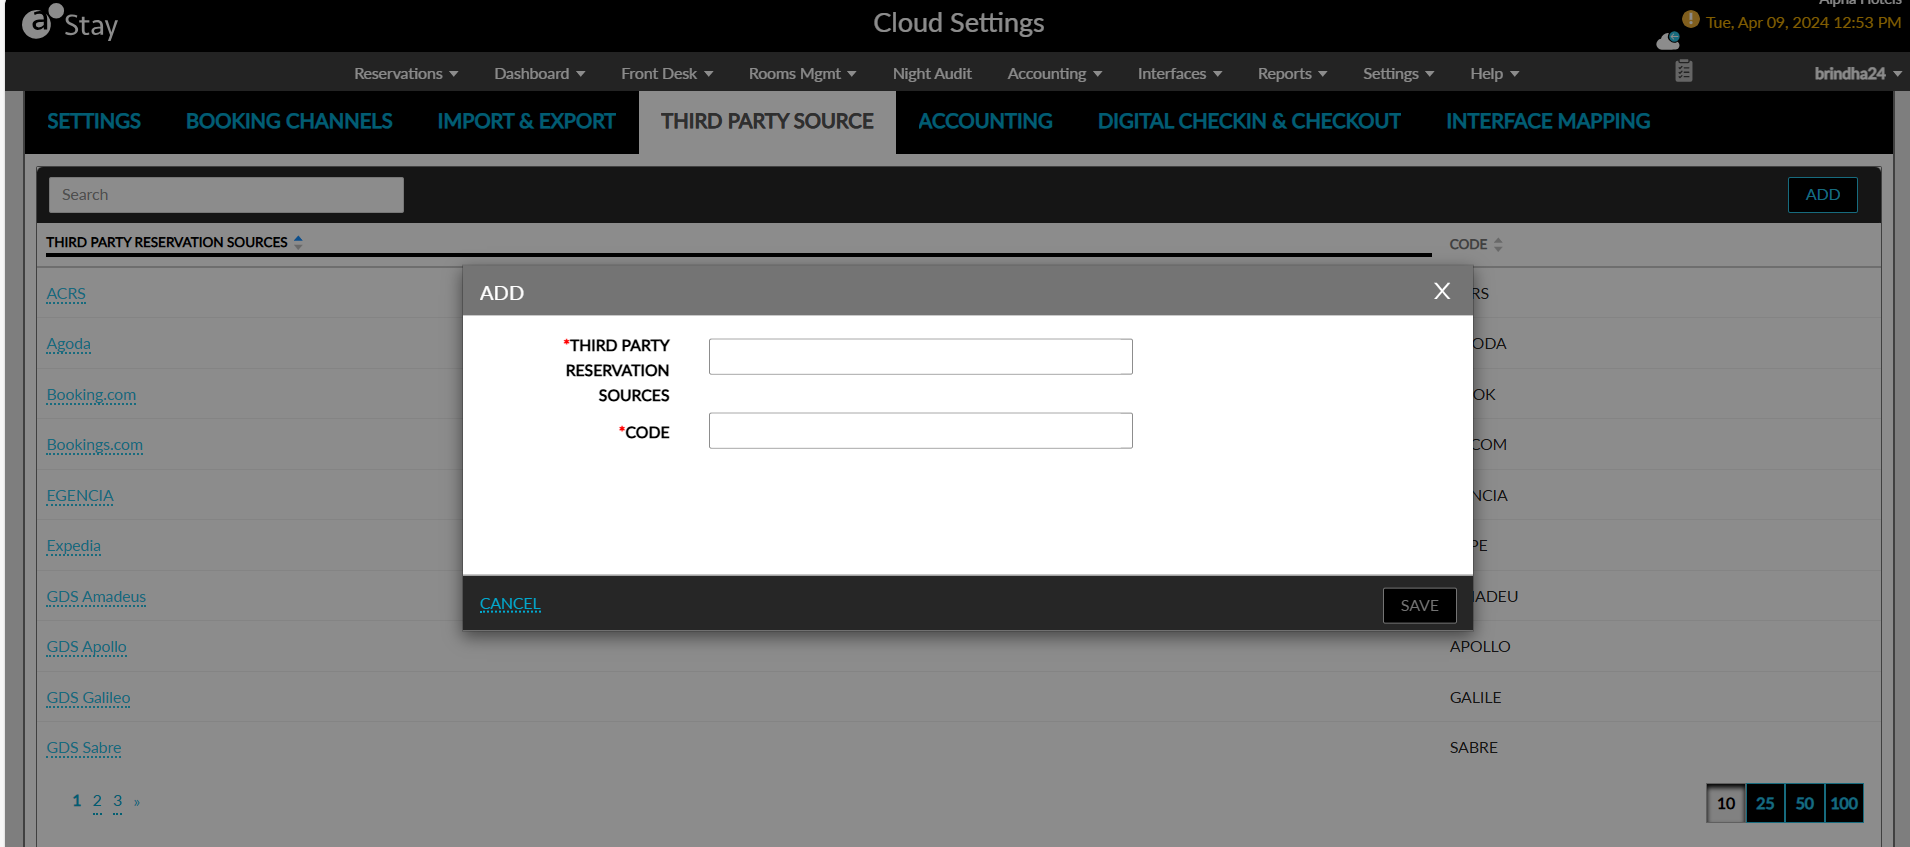Select the THIRD PARTY SOURCE tab
The image size is (1910, 847).
coord(767,121)
